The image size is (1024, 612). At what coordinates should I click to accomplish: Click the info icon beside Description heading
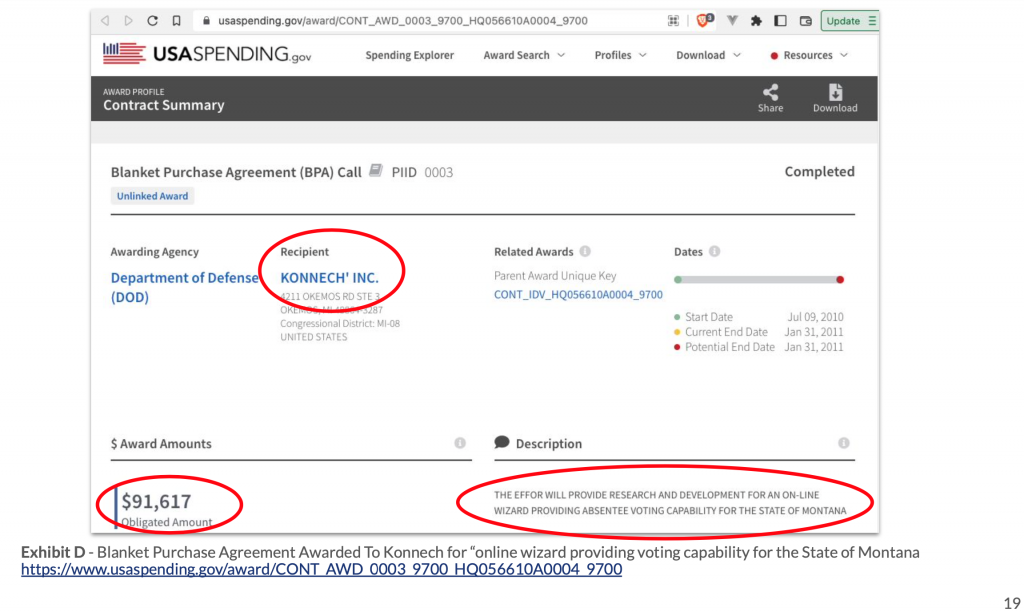click(844, 443)
